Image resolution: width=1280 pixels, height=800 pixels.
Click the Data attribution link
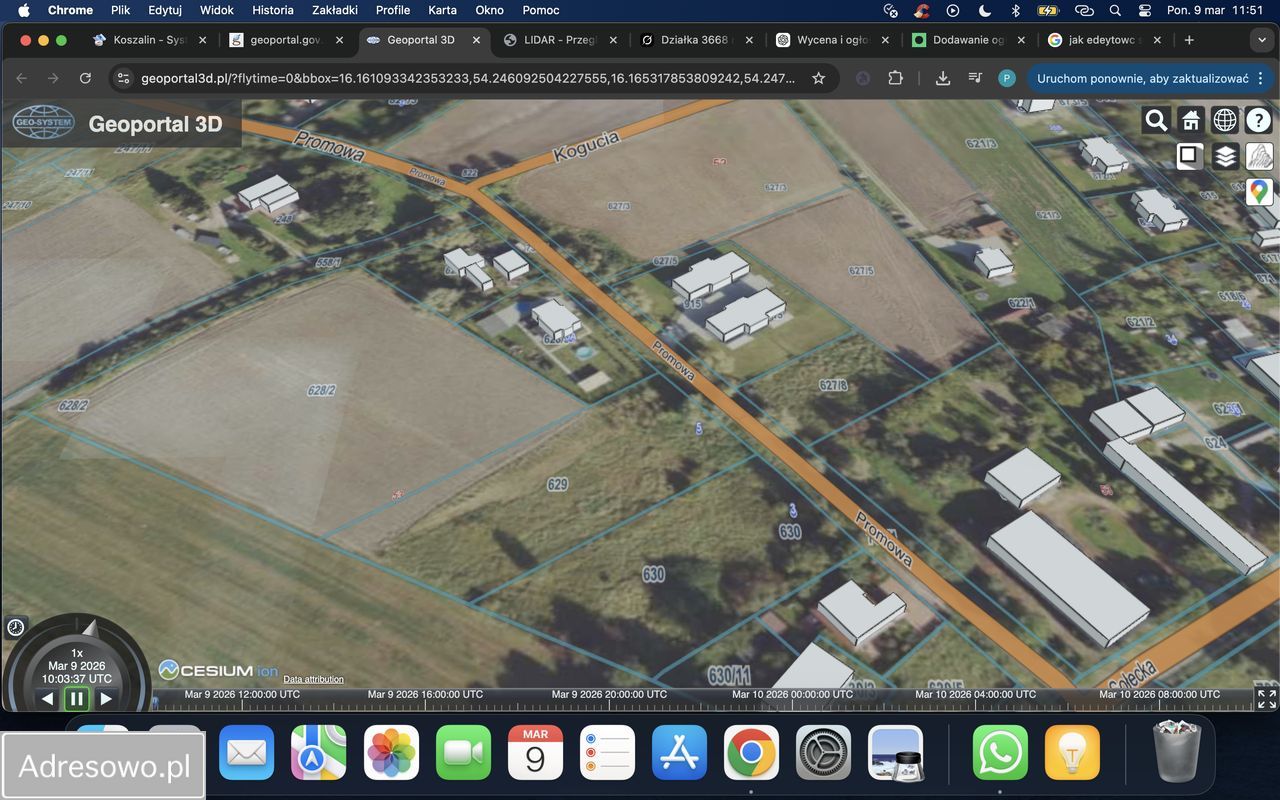coord(313,679)
